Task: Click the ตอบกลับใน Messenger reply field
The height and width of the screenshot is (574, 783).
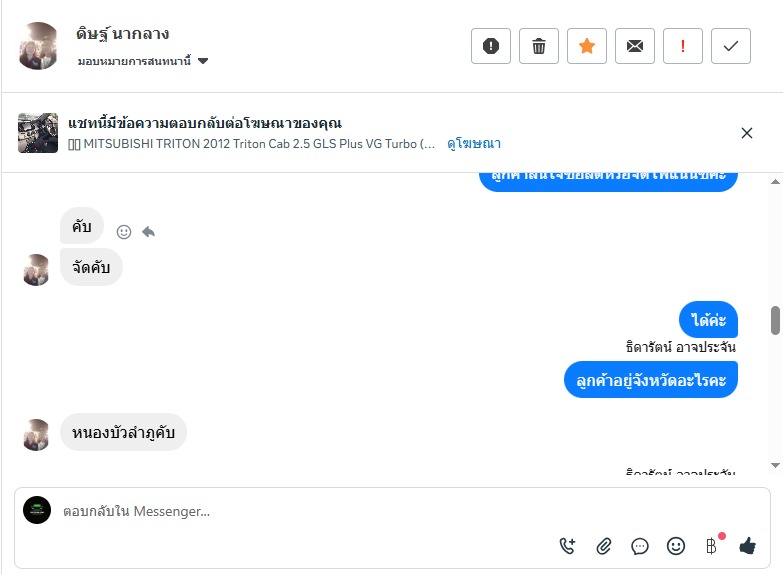Action: (300, 511)
